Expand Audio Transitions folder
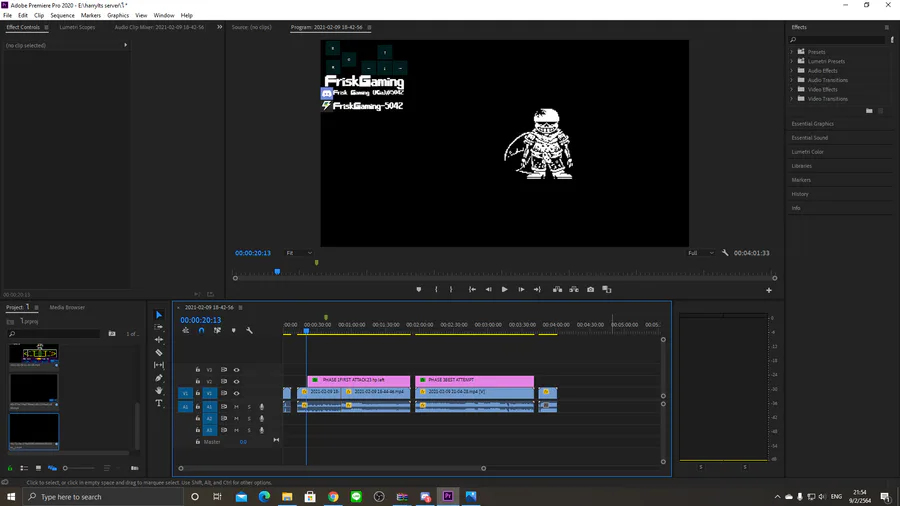900x506 pixels. pyautogui.click(x=792, y=80)
